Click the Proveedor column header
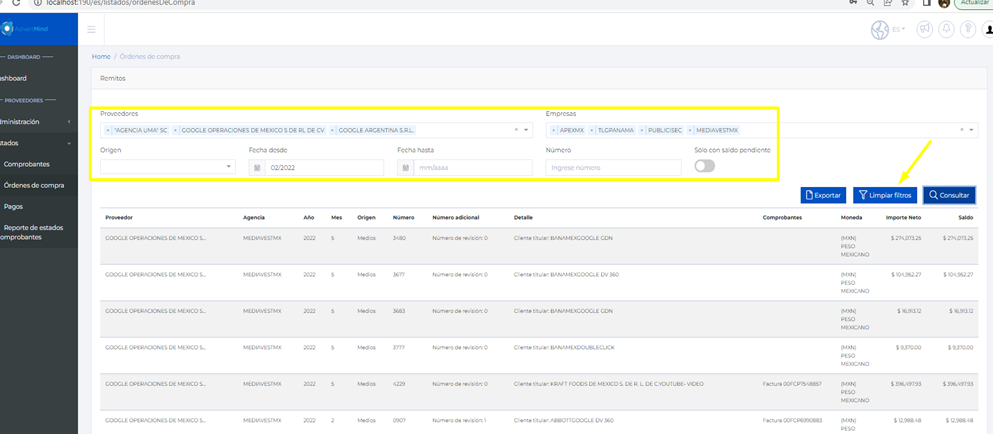Image resolution: width=993 pixels, height=434 pixels. [119, 217]
